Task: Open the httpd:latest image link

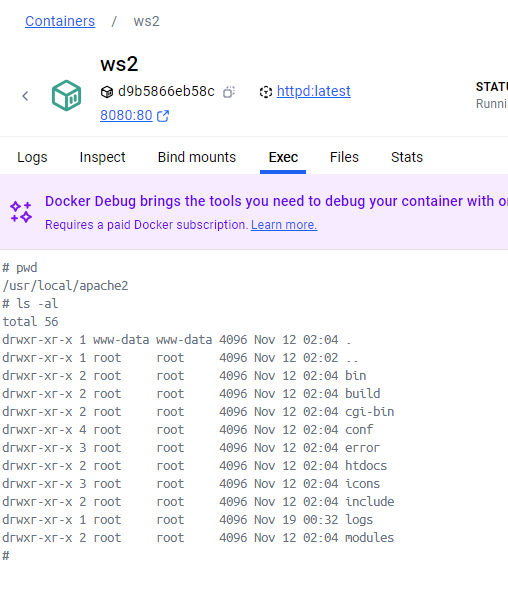Action: [314, 91]
